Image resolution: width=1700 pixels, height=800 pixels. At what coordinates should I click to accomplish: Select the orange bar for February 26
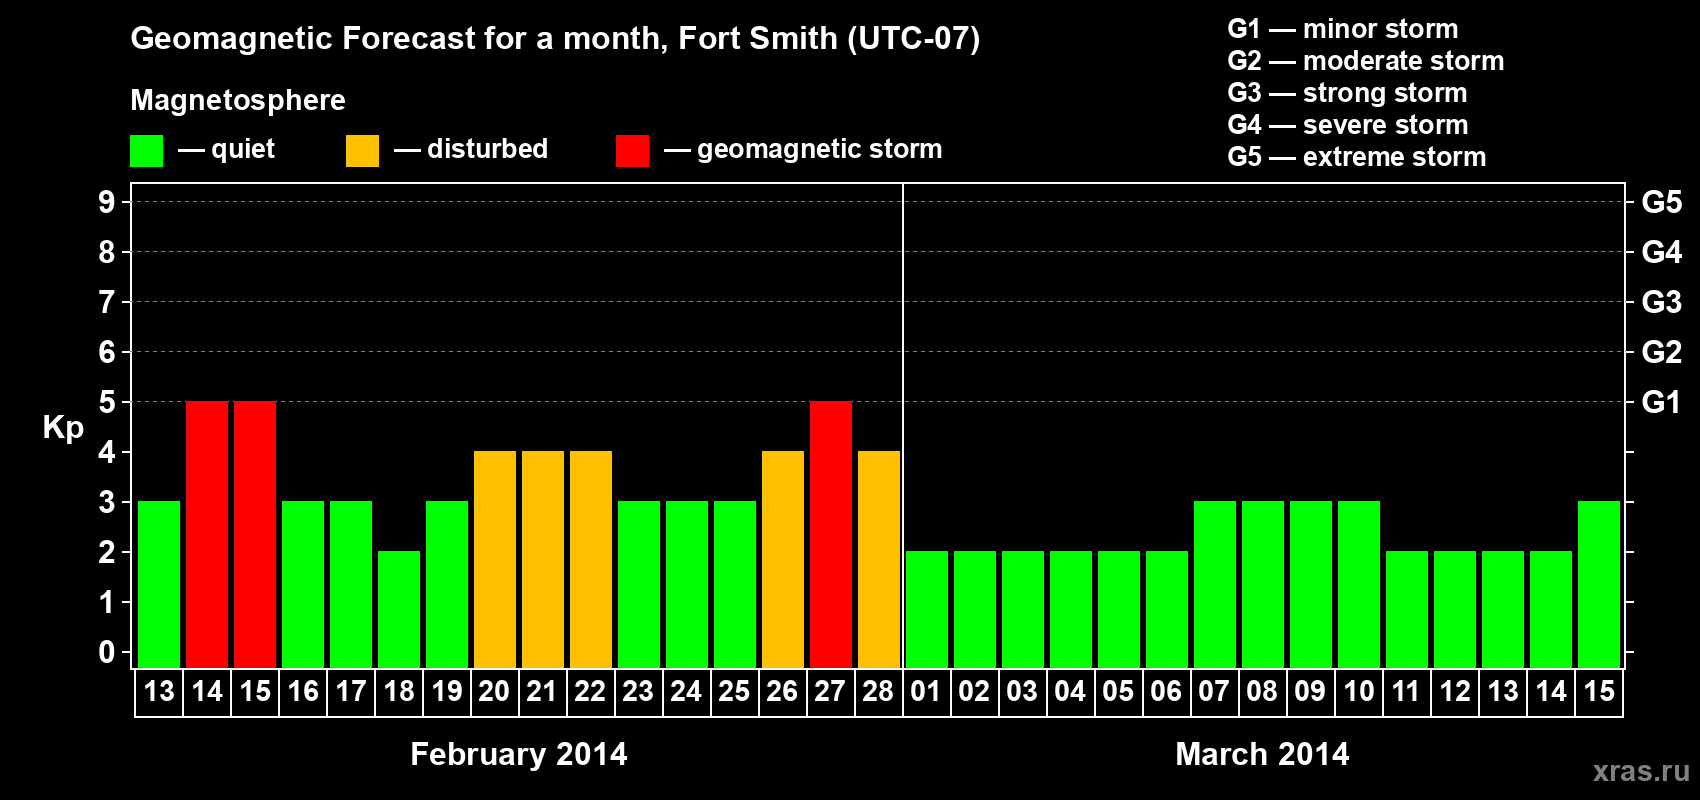click(x=783, y=560)
